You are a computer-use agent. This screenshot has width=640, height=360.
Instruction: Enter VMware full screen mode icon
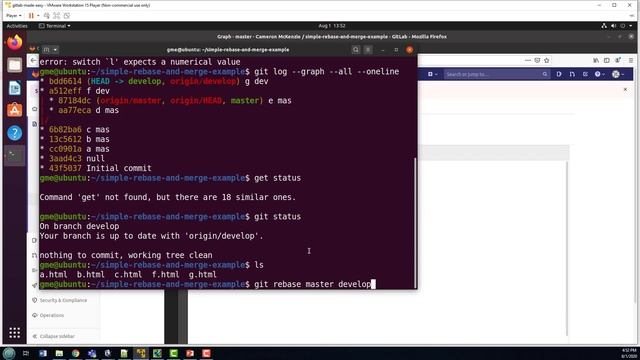[57, 16]
